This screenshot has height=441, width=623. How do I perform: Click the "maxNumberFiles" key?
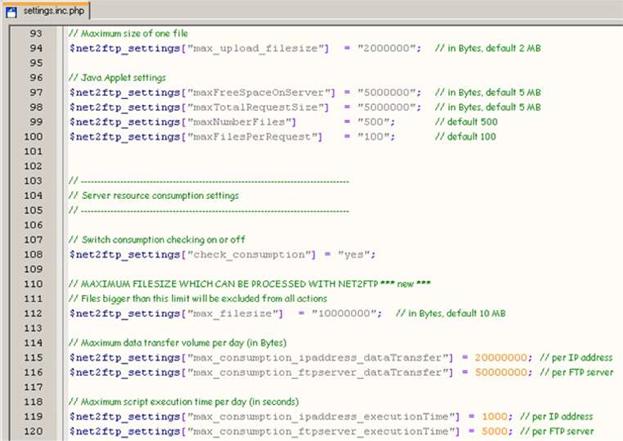pyautogui.click(x=242, y=122)
